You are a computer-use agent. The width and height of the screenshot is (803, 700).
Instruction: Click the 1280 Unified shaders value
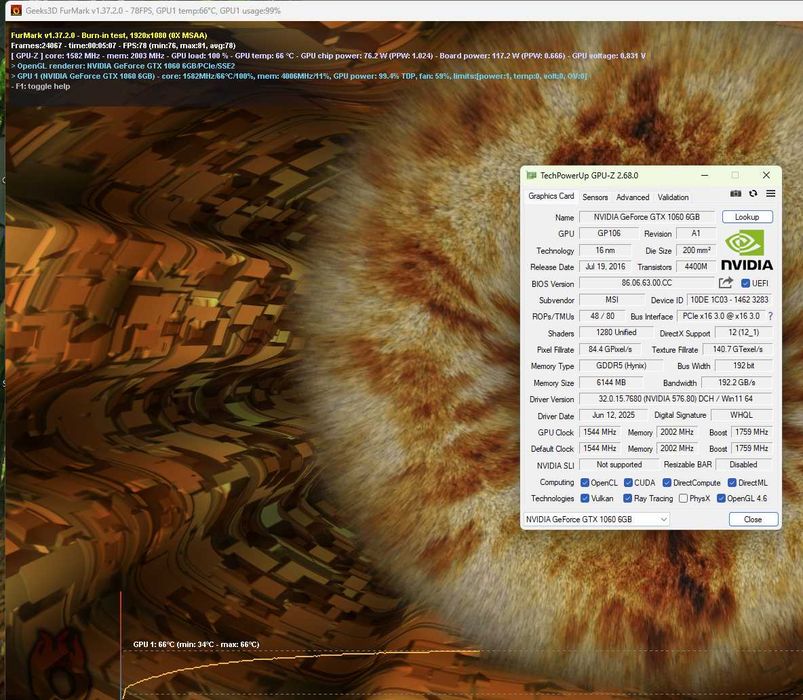616,332
